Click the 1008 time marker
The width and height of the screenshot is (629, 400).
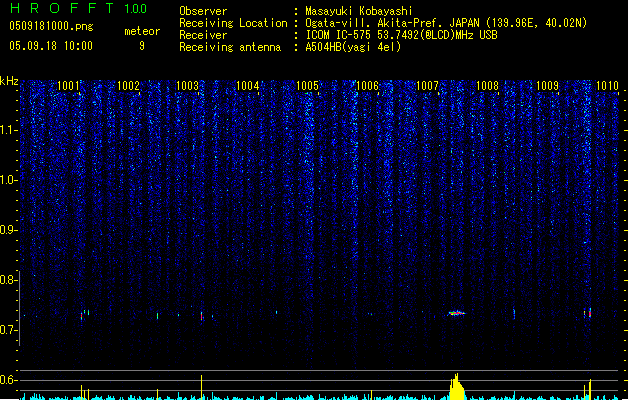[x=487, y=86]
